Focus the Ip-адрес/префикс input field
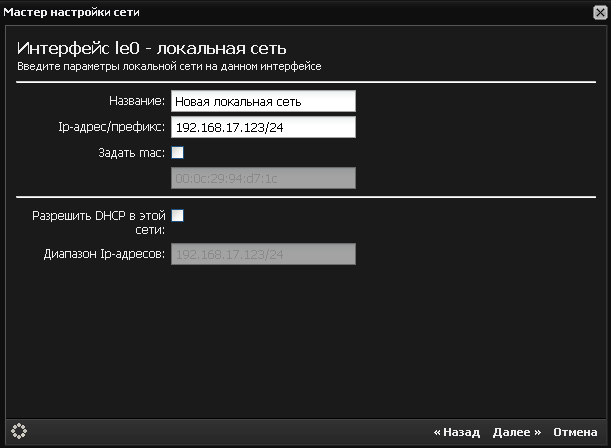 tap(263, 127)
